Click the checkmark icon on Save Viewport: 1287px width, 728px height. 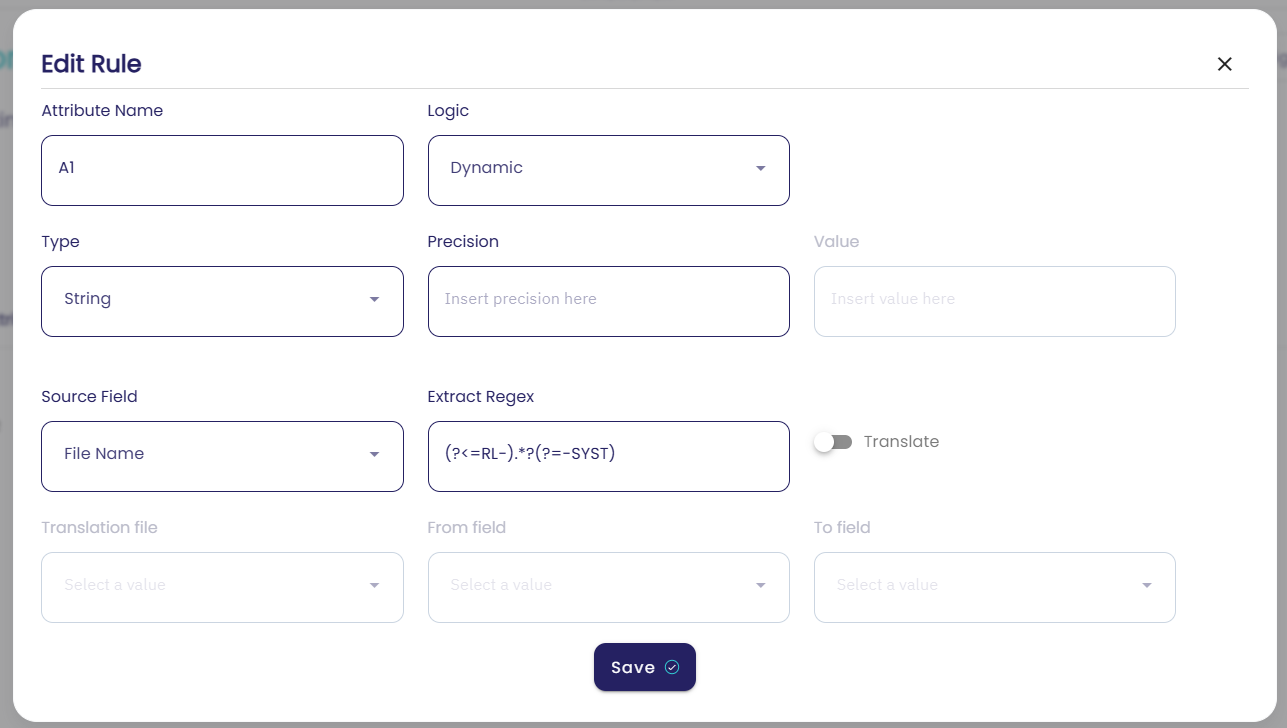click(x=672, y=667)
